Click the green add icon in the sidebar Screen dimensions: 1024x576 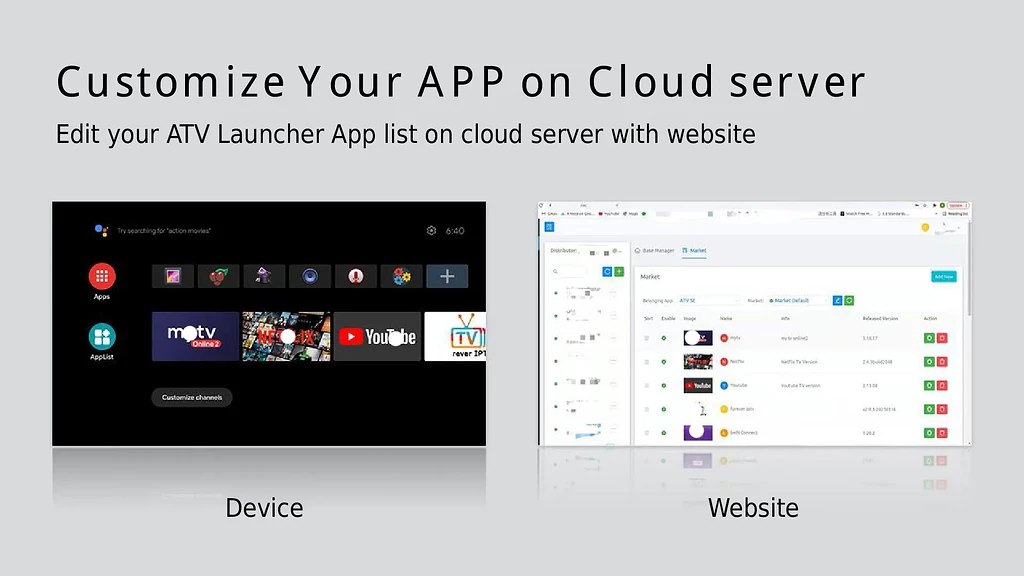click(618, 271)
